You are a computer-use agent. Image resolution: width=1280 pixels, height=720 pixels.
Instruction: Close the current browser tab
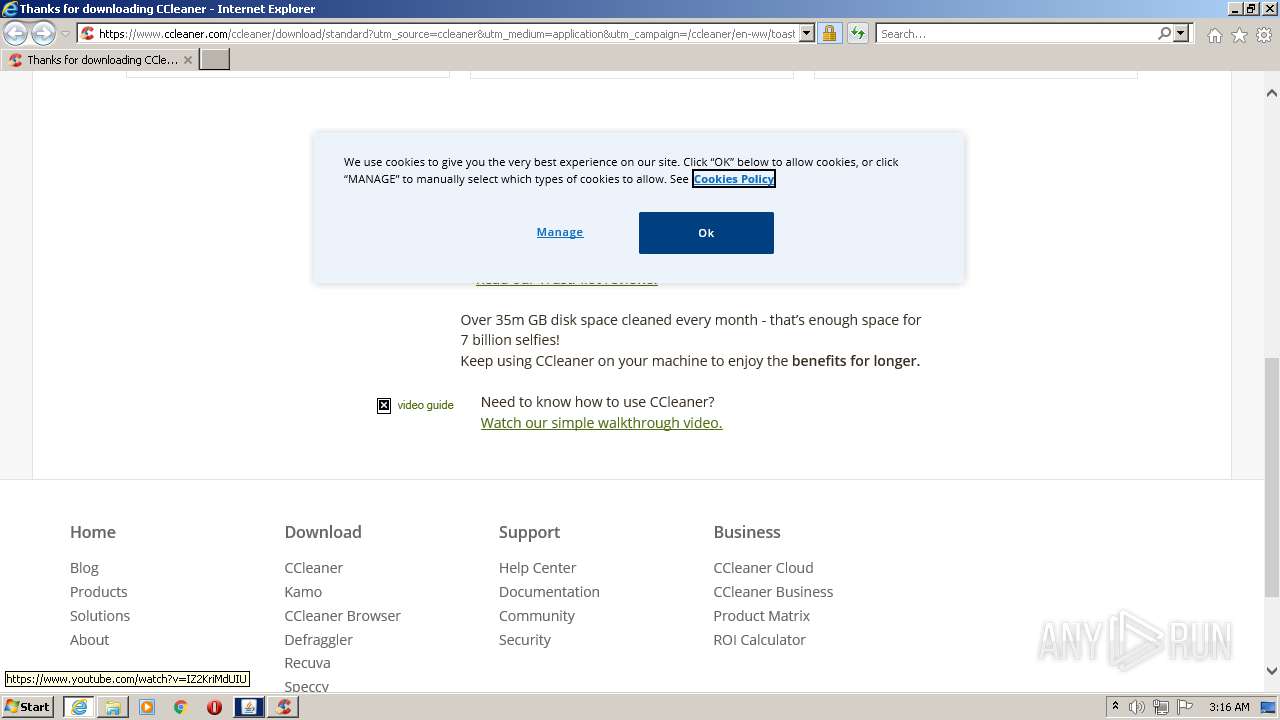tap(187, 60)
